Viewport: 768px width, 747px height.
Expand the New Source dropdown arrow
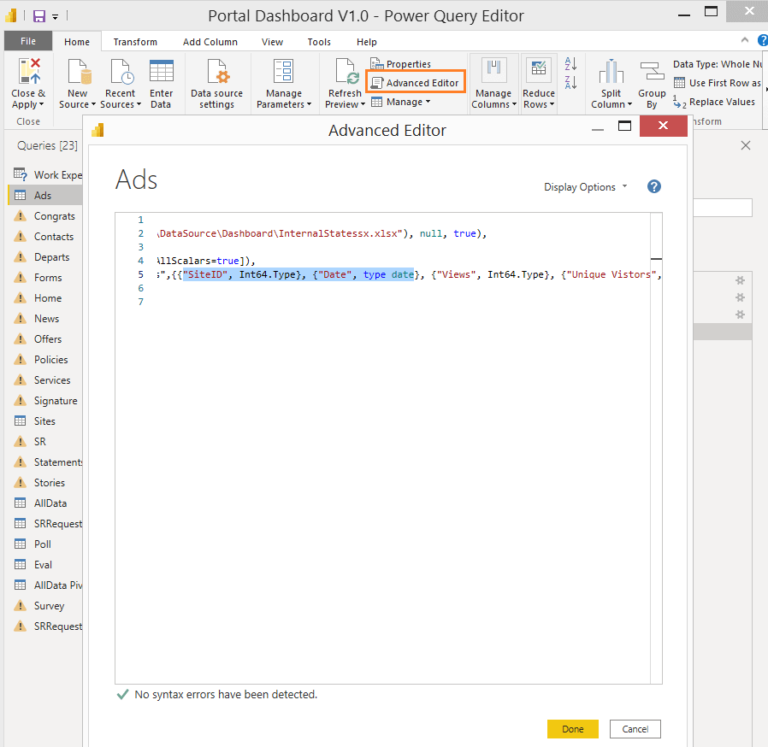click(94, 104)
